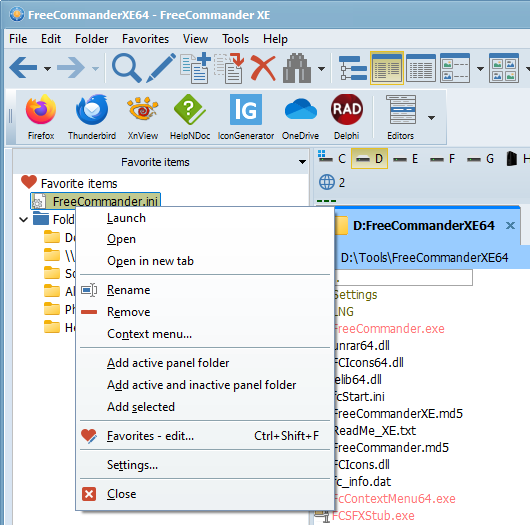Choose Rename in the context menu
Viewport: 530px width, 525px height.
tap(205, 290)
